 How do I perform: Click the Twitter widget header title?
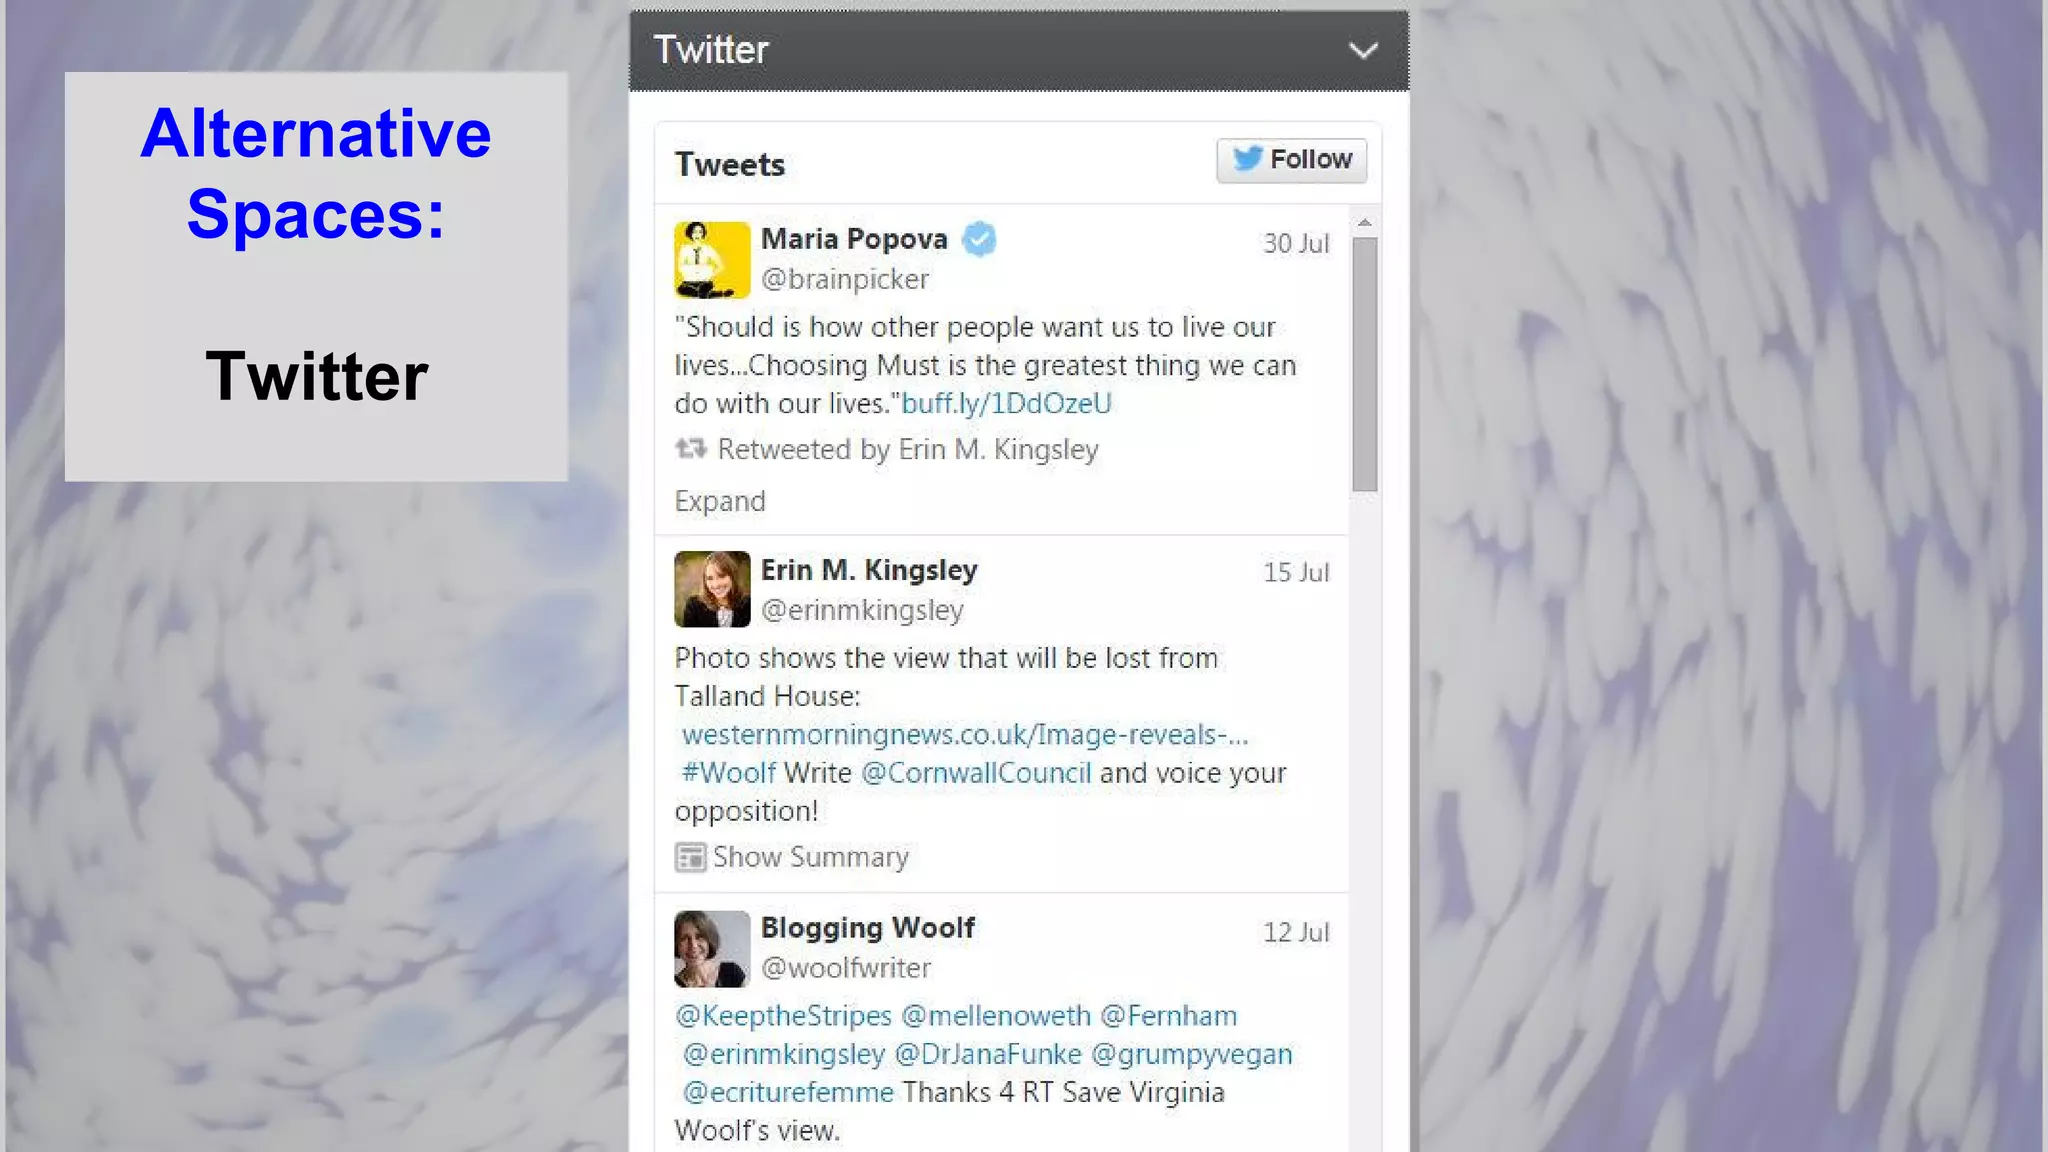(x=711, y=49)
